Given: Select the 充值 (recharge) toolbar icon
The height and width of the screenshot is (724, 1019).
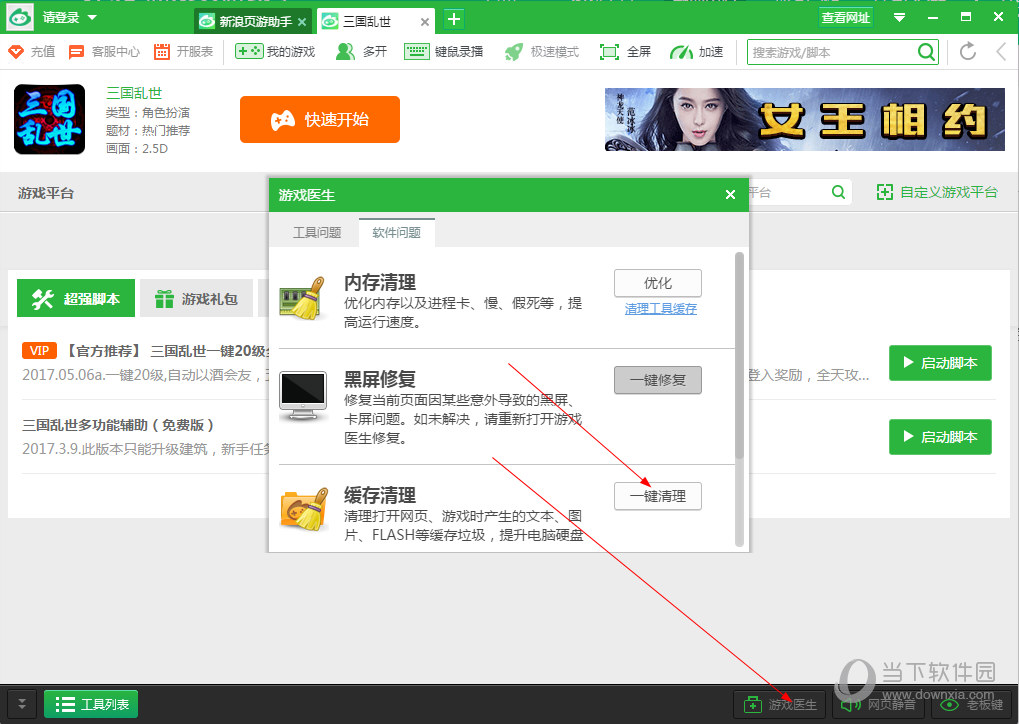Looking at the screenshot, I should [30, 52].
